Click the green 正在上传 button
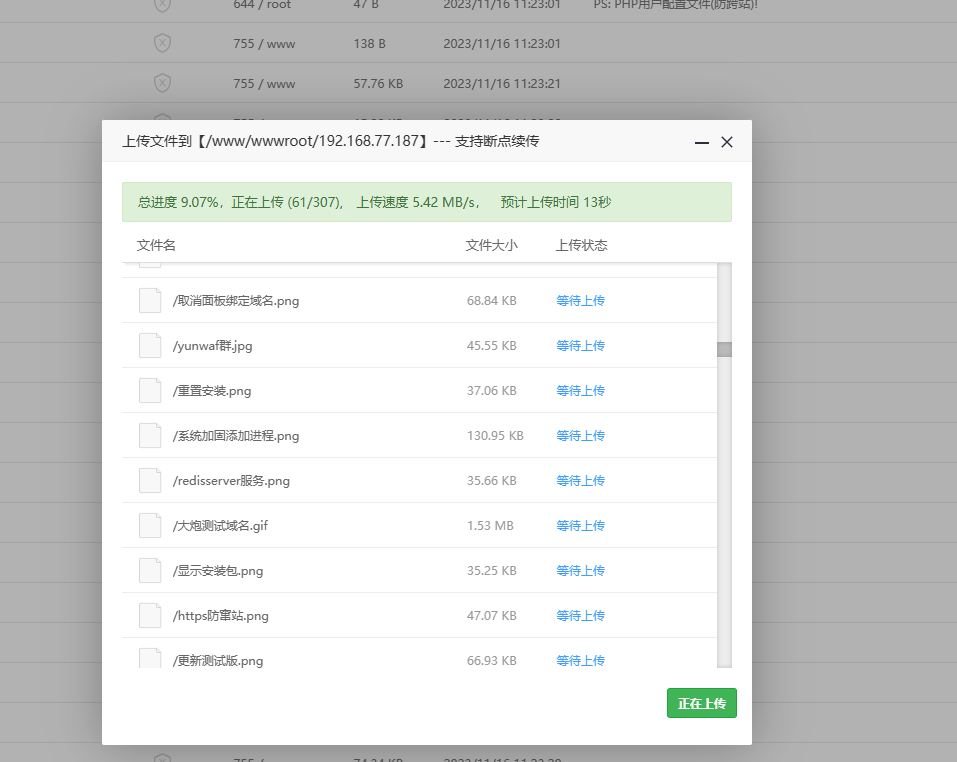This screenshot has height=762, width=957. (701, 703)
